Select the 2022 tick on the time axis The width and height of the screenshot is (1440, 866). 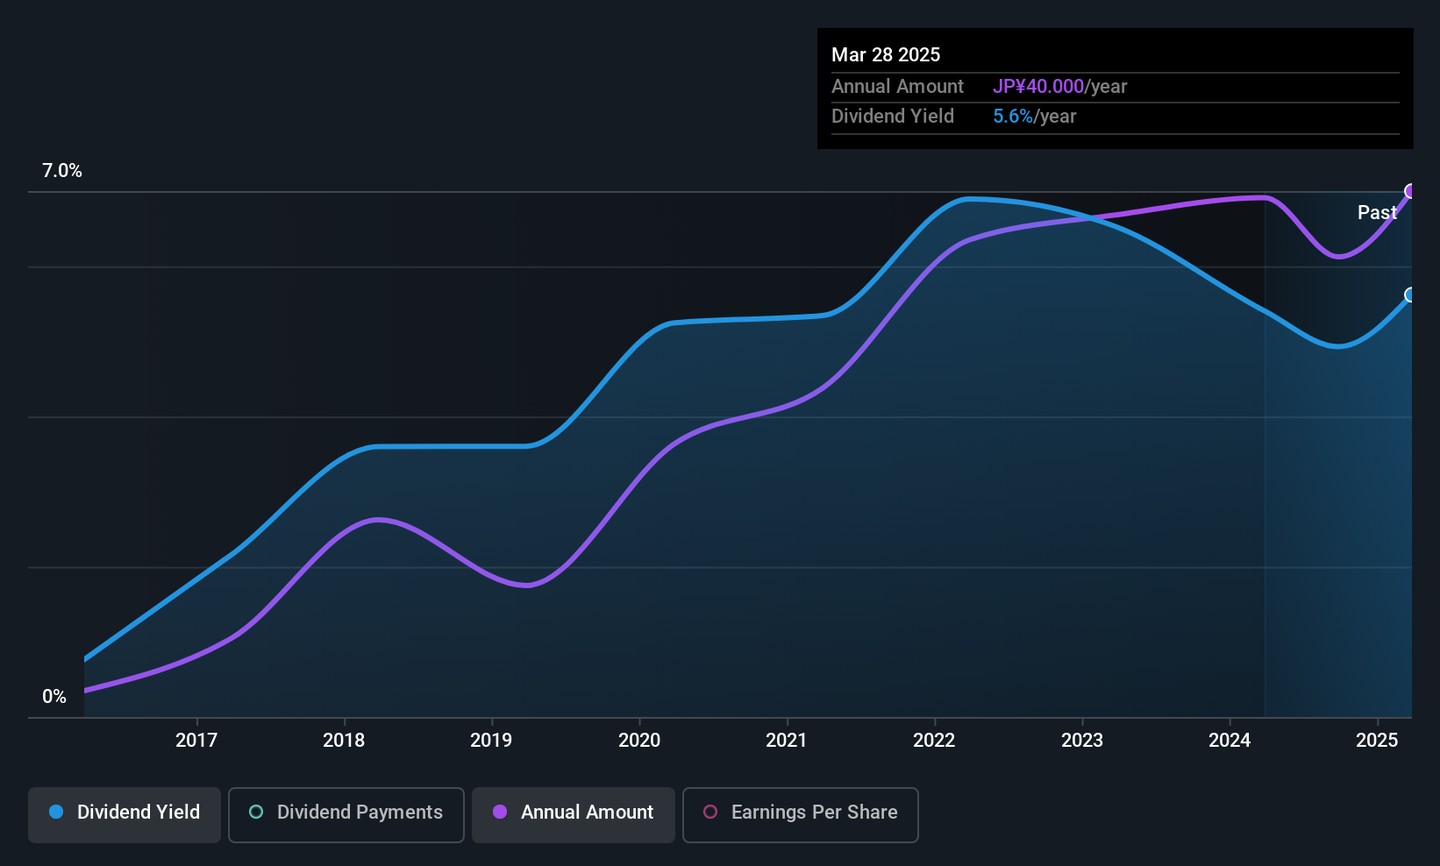[934, 740]
